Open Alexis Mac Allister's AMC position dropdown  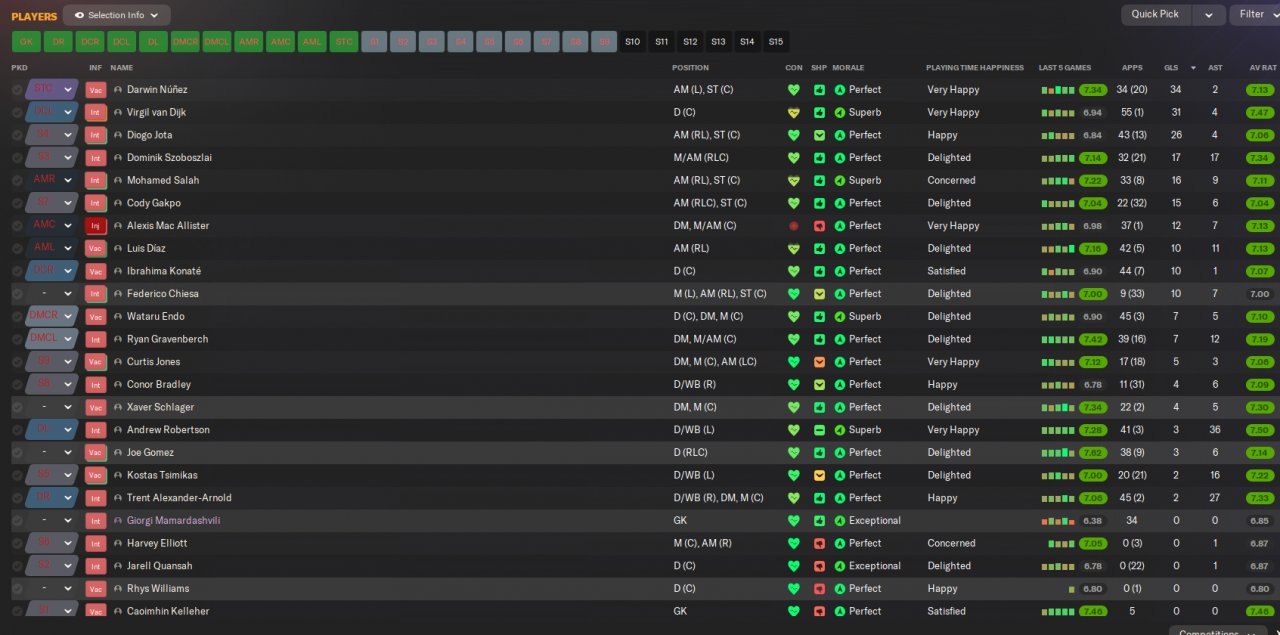pyautogui.click(x=53, y=226)
